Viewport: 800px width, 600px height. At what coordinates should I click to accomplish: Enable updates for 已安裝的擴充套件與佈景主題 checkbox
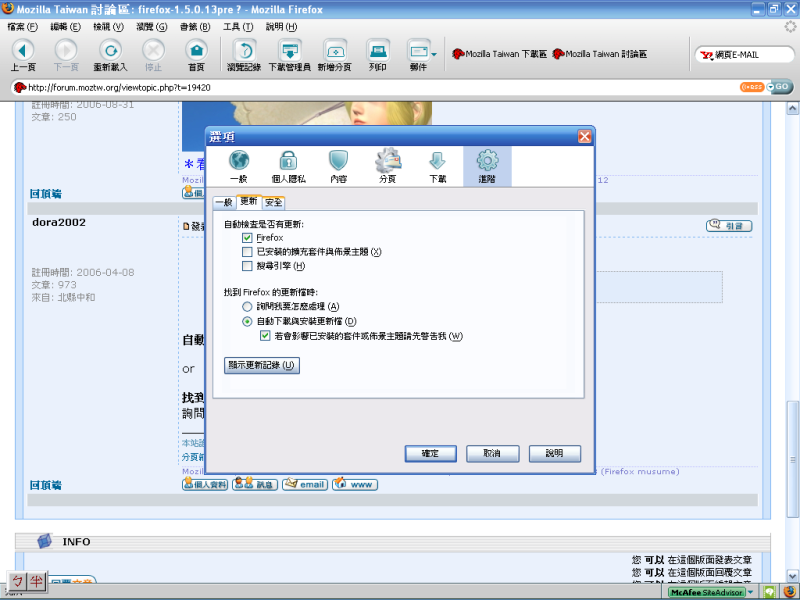point(247,252)
